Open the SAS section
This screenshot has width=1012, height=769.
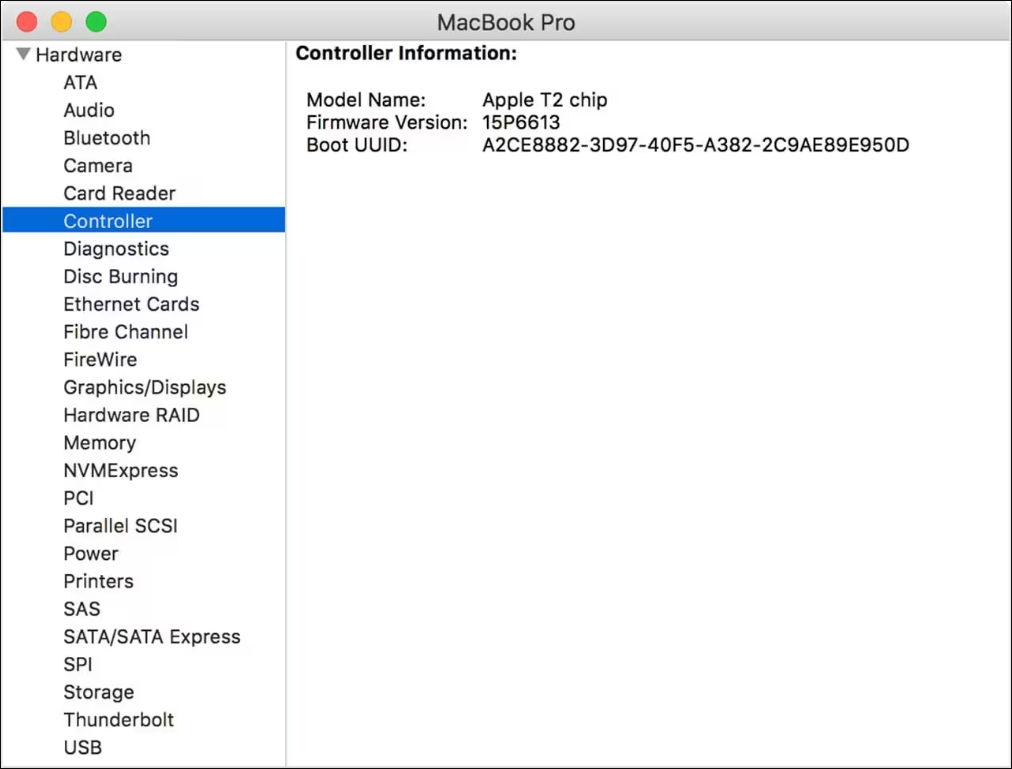point(82,610)
